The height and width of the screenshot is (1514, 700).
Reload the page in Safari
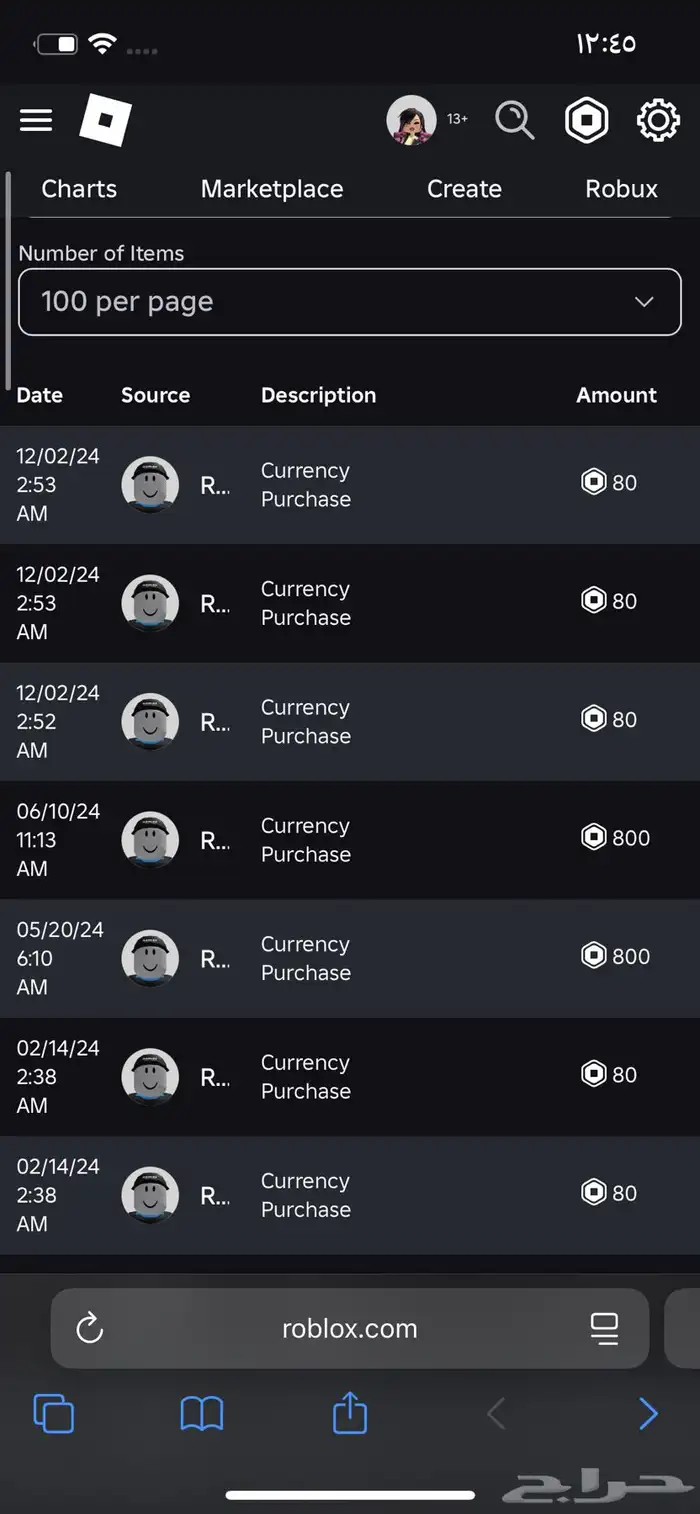(89, 1328)
